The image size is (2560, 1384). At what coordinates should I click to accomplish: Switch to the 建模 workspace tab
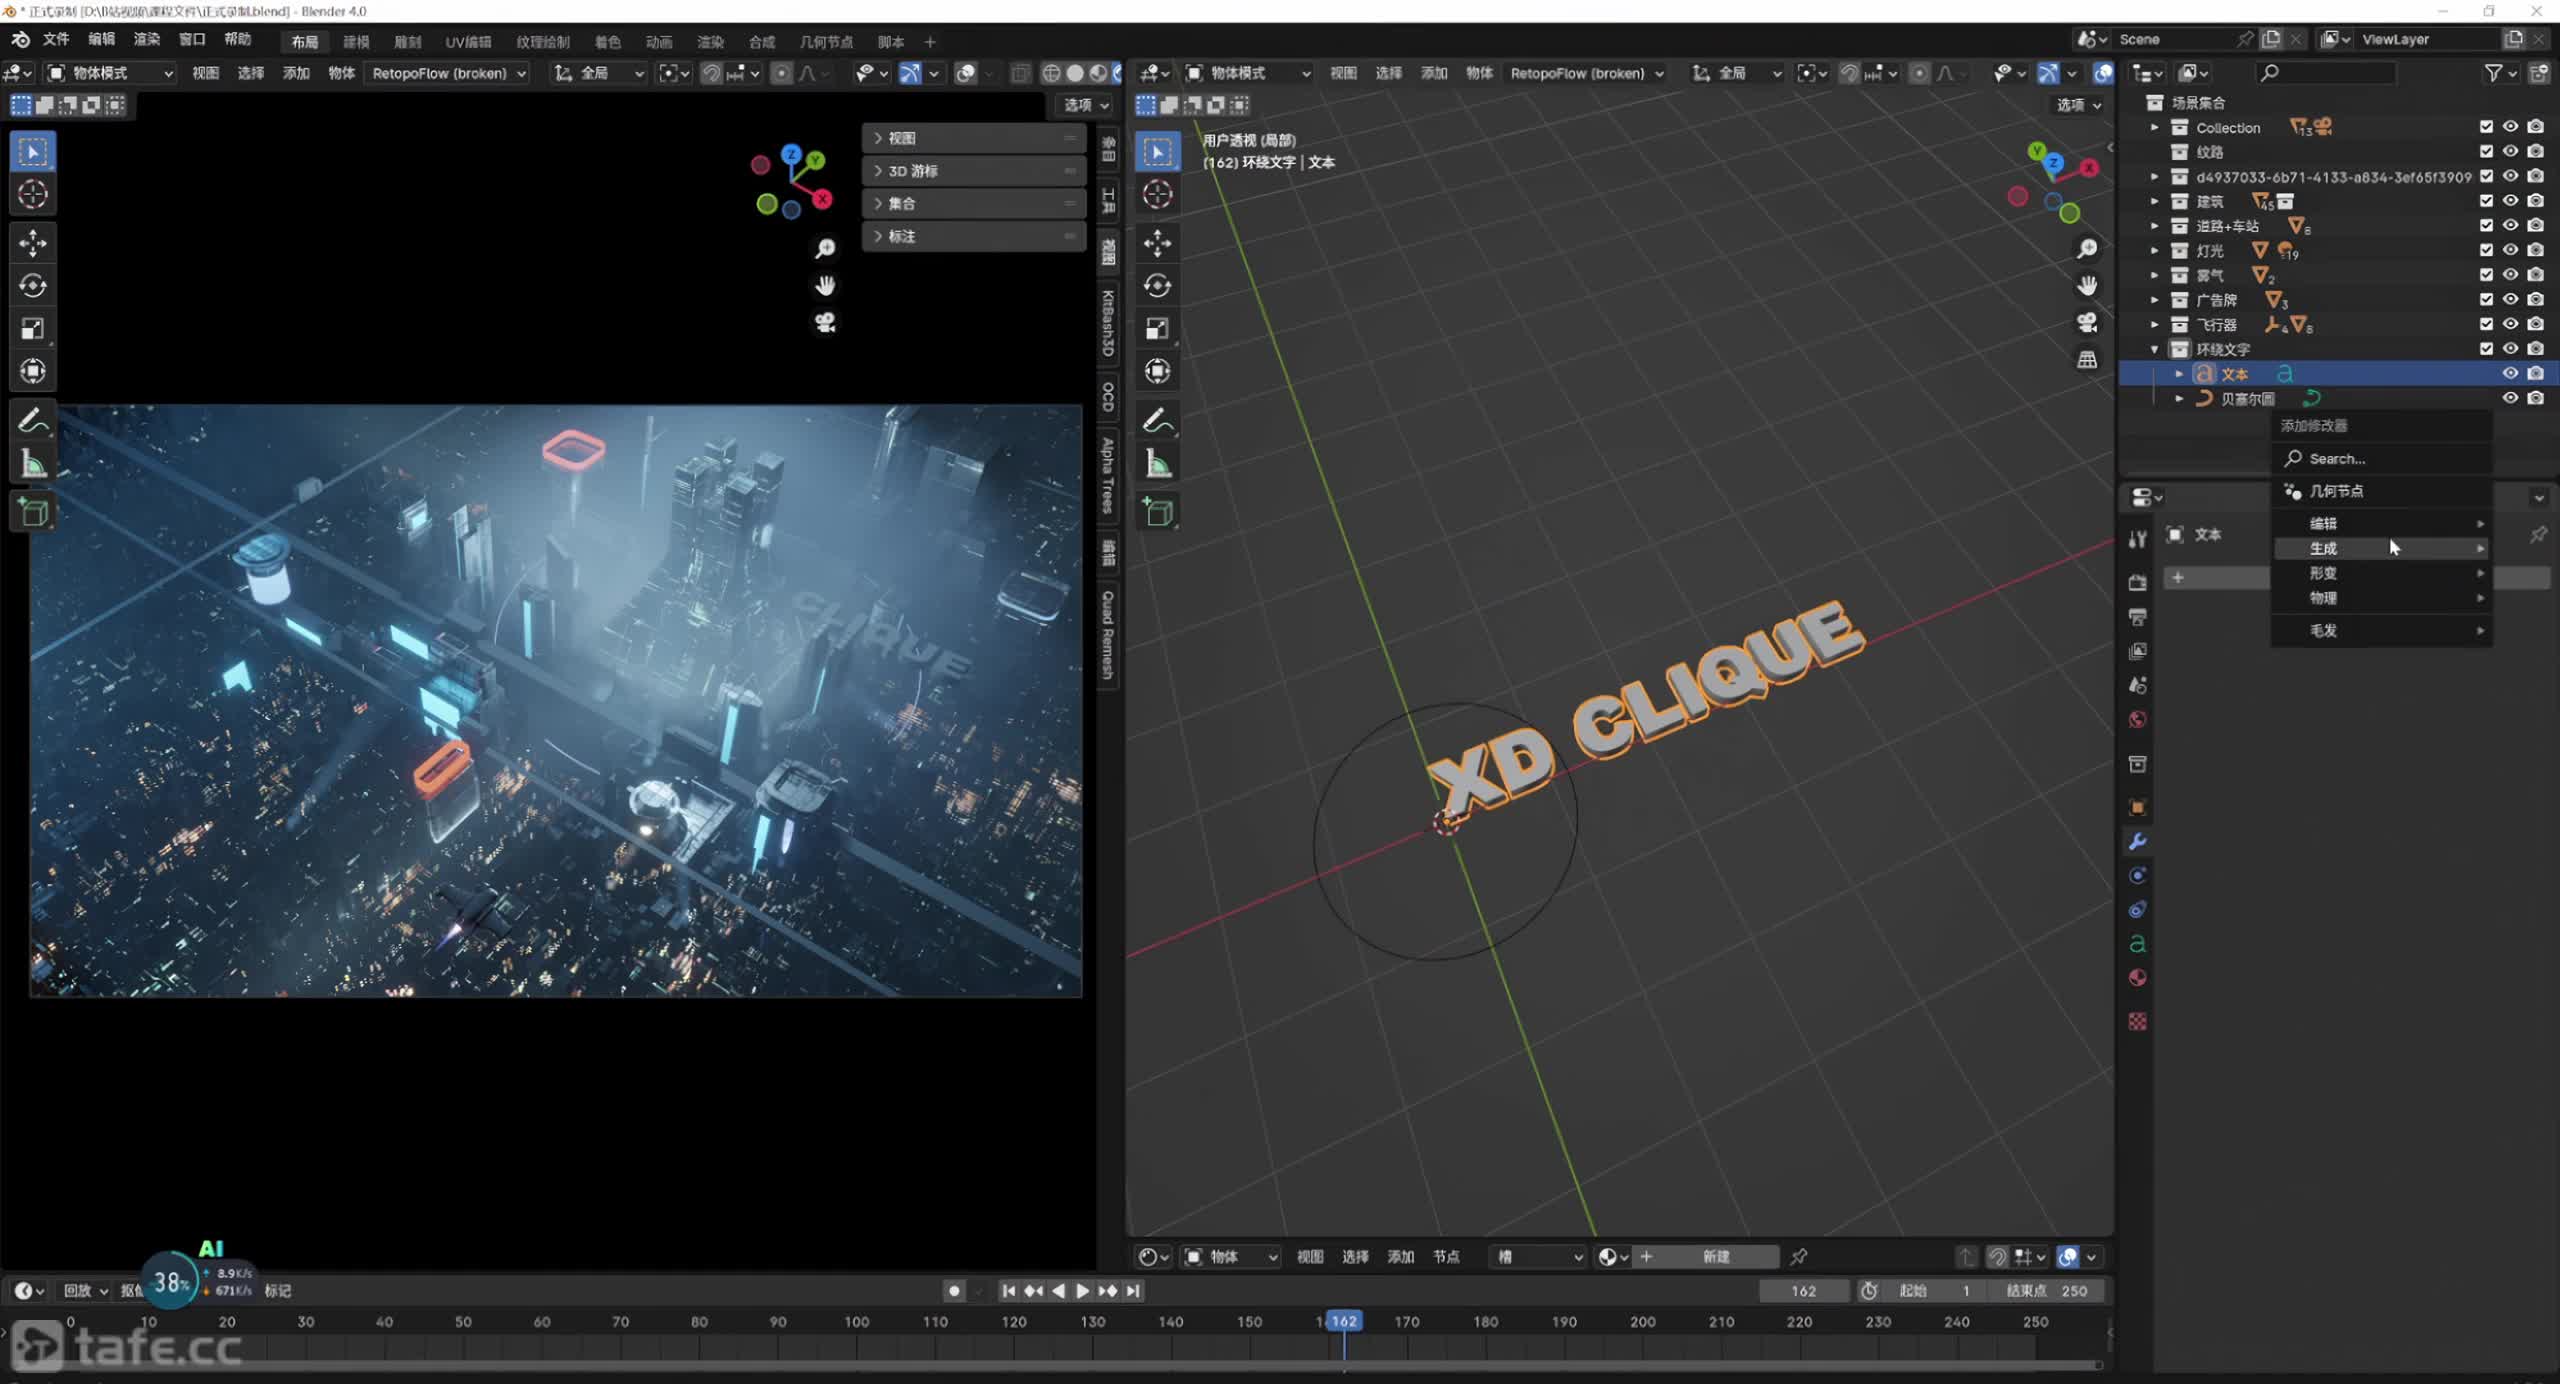click(x=356, y=42)
